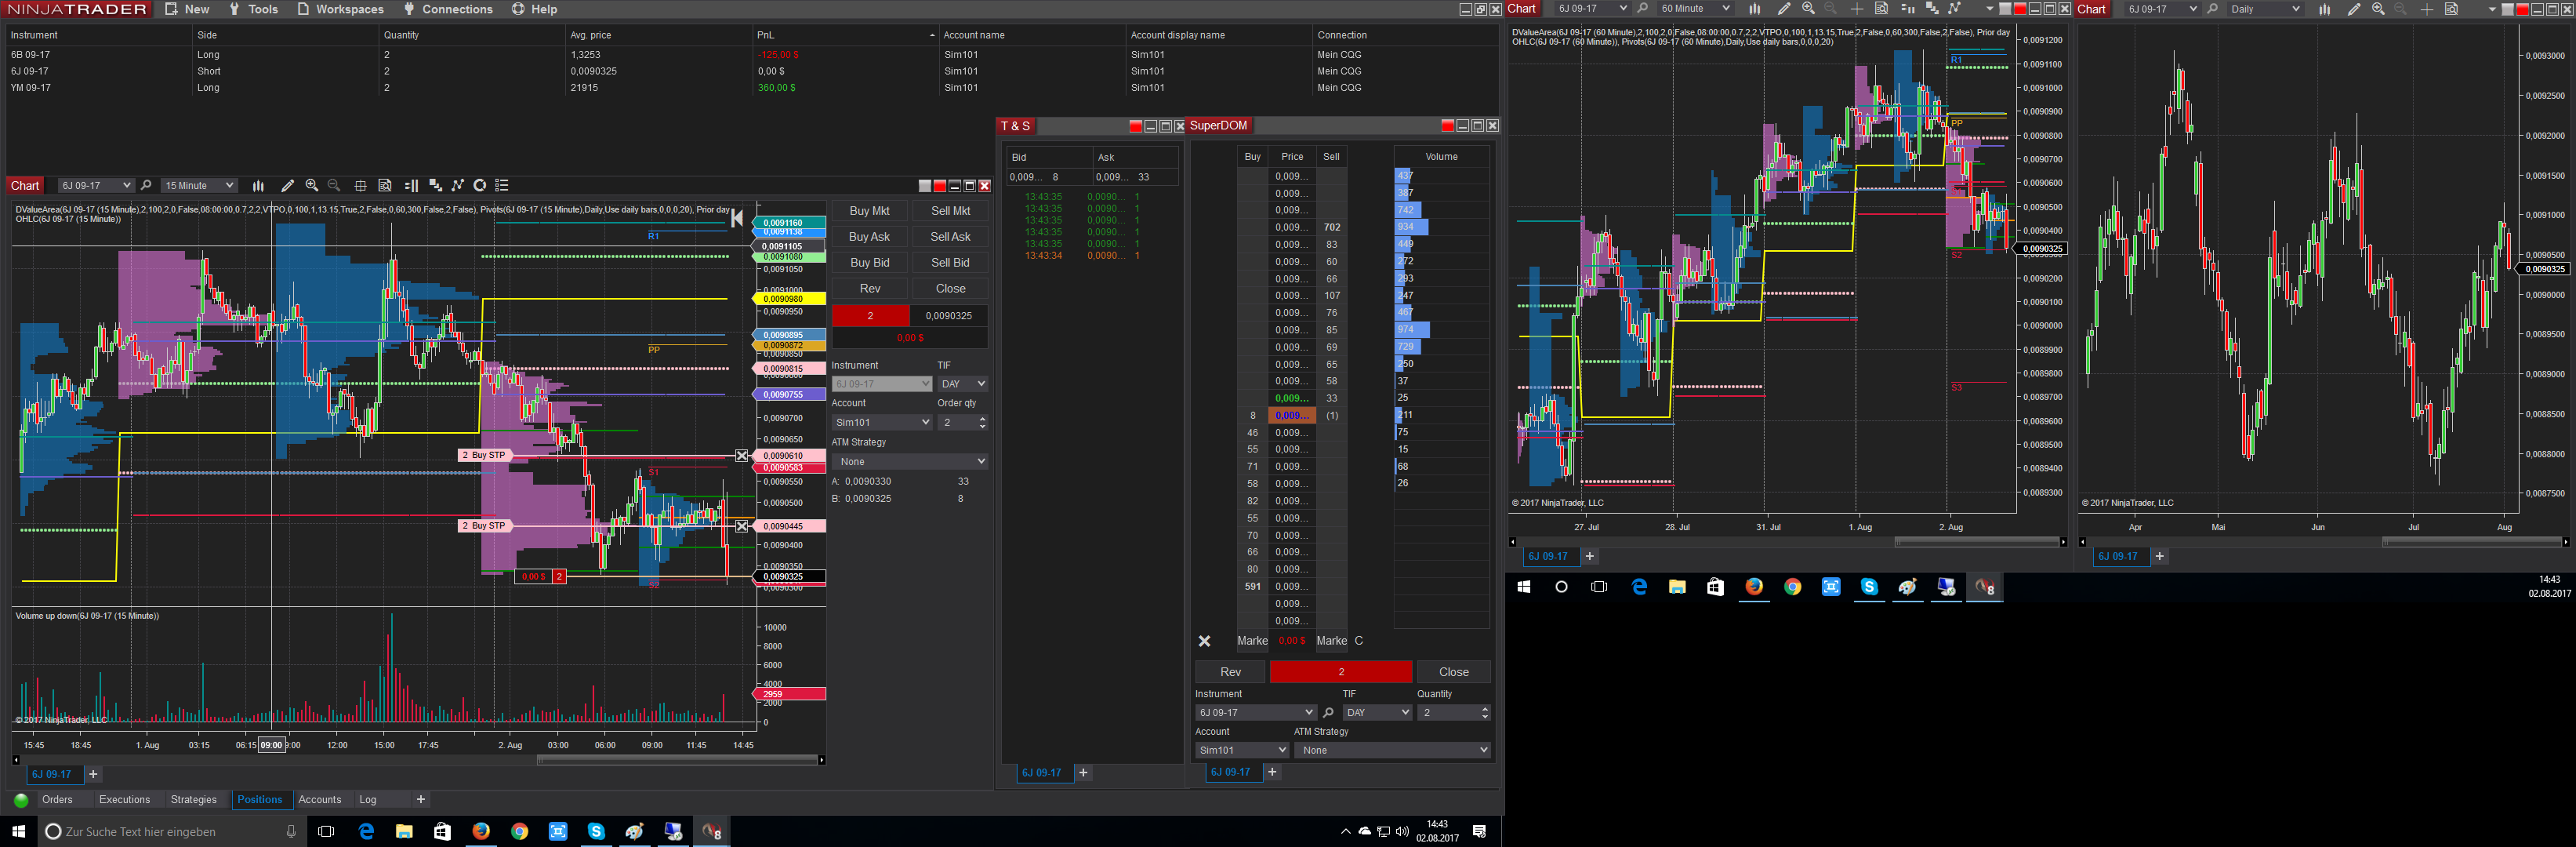Open bar type selector in 15 Minute chart
The image size is (2576, 847).
pos(258,186)
